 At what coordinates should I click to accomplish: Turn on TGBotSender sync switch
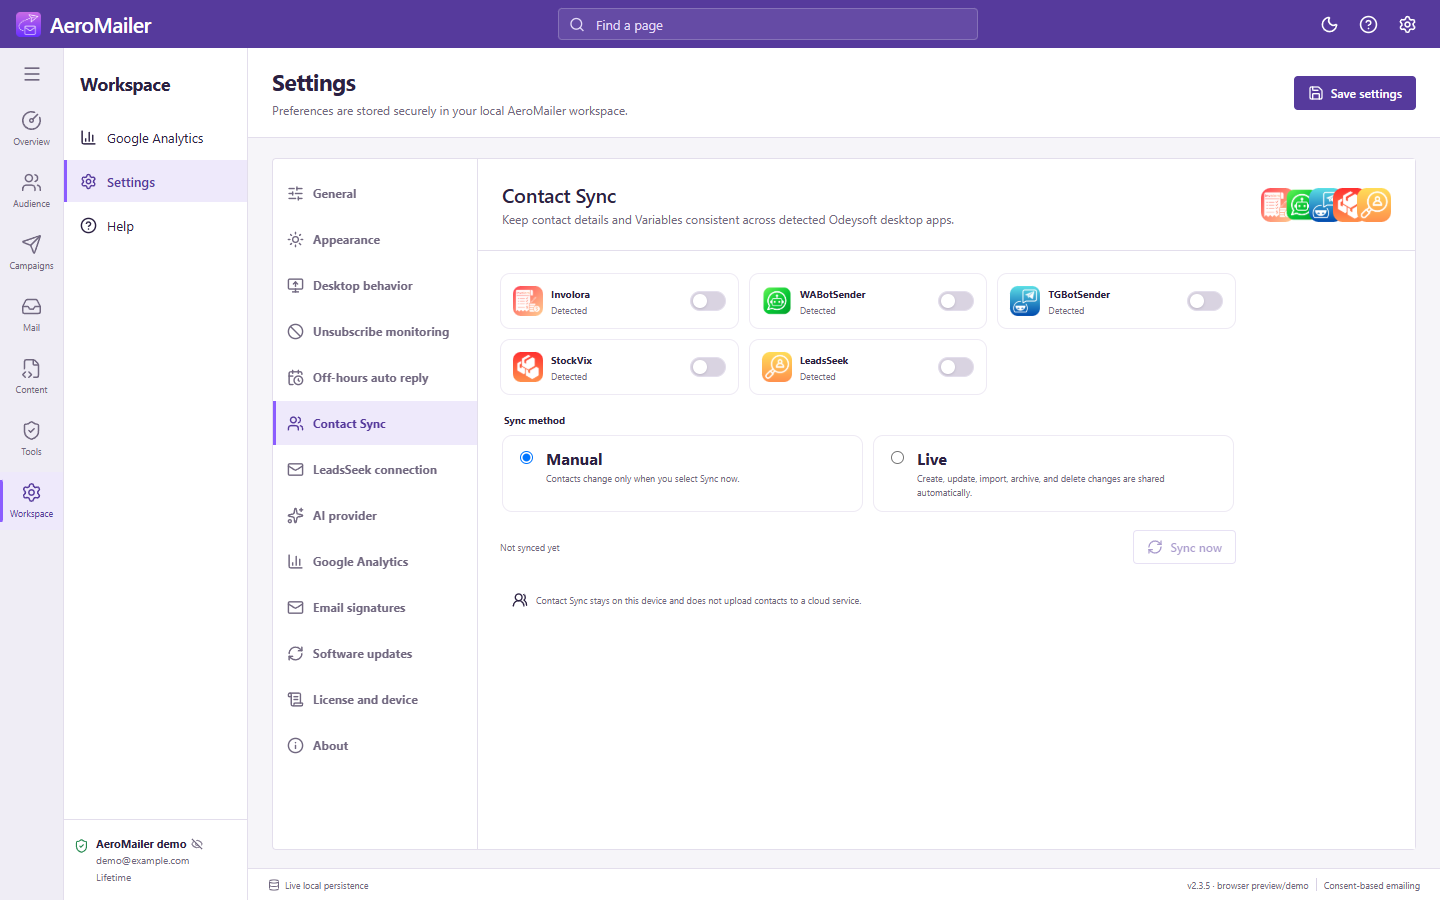[x=1205, y=301]
